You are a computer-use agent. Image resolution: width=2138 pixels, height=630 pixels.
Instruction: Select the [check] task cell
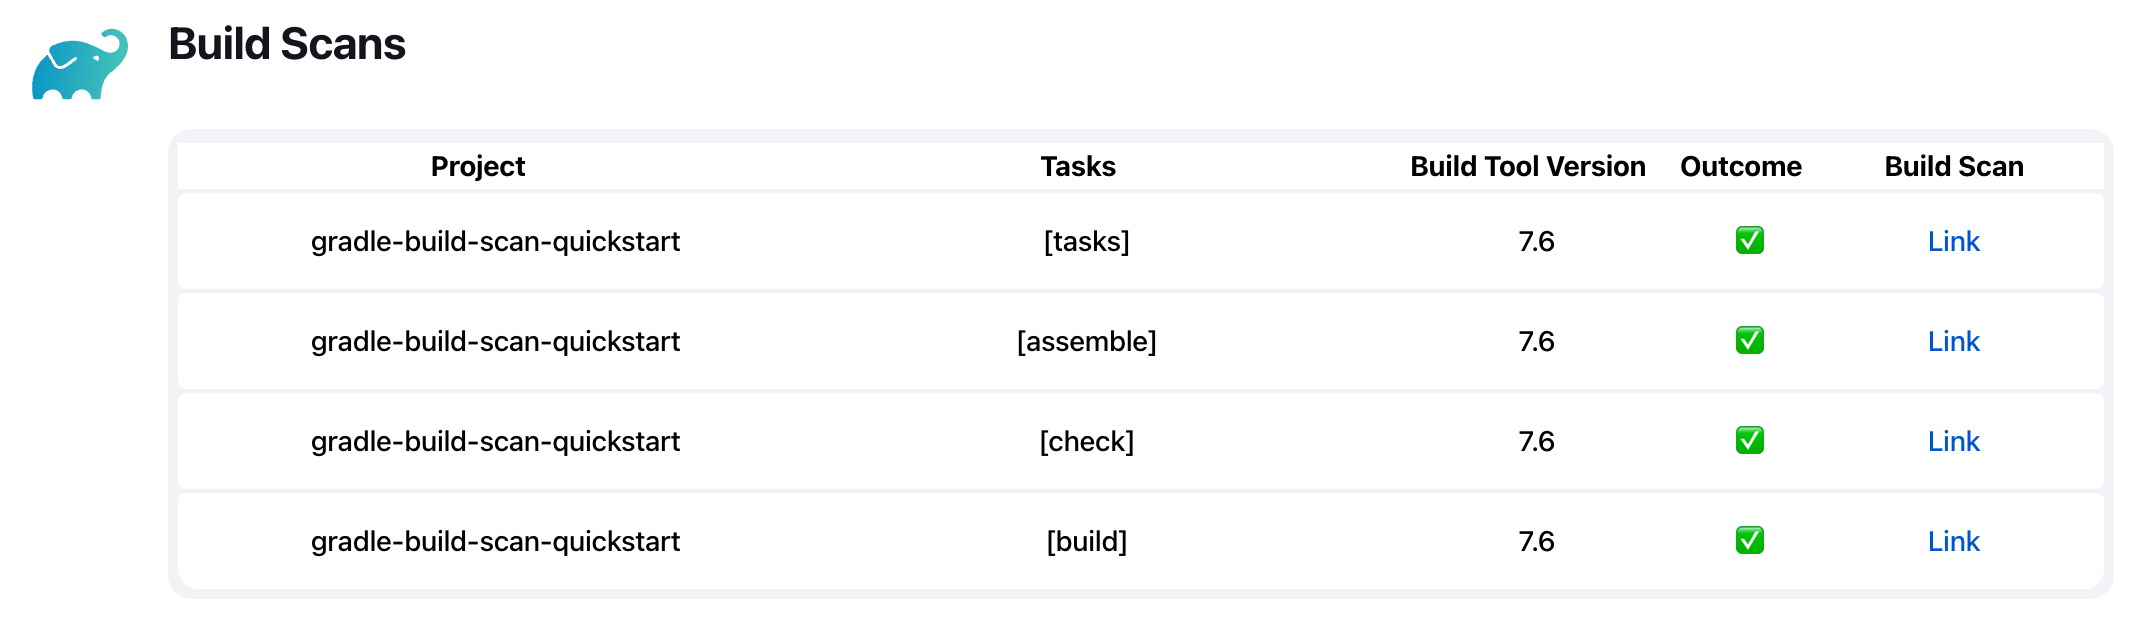pyautogui.click(x=1087, y=441)
